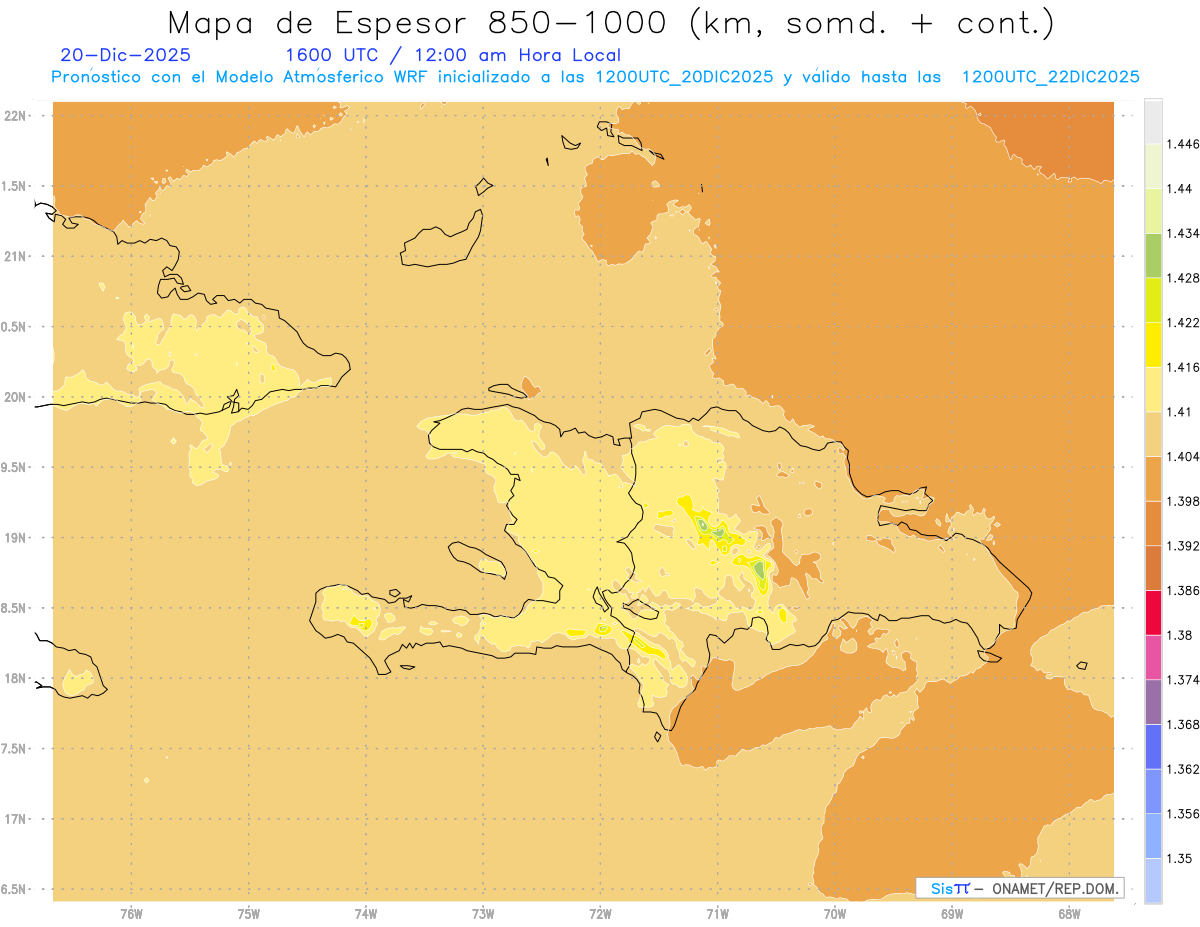This screenshot has height=927, width=1200.
Task: Click the "72W" longitude label
Action: pyautogui.click(x=600, y=914)
